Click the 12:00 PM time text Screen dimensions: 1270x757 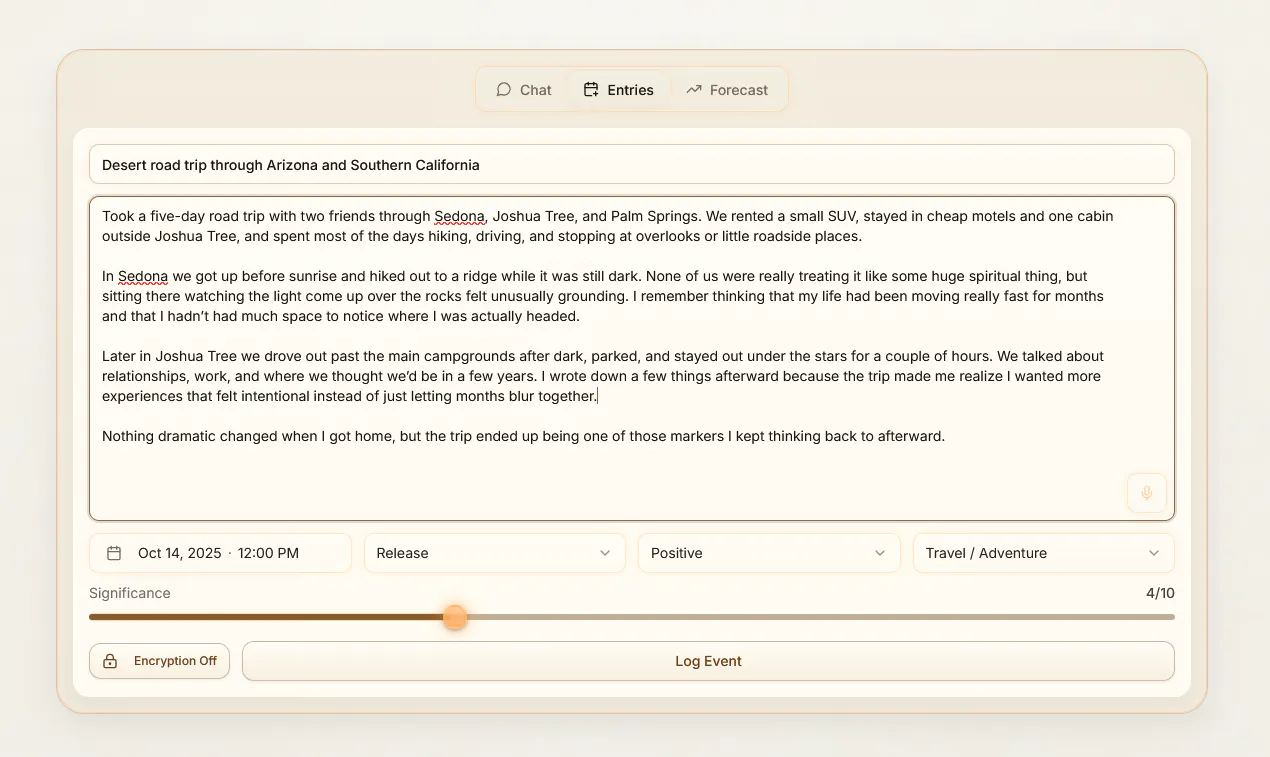pos(268,553)
